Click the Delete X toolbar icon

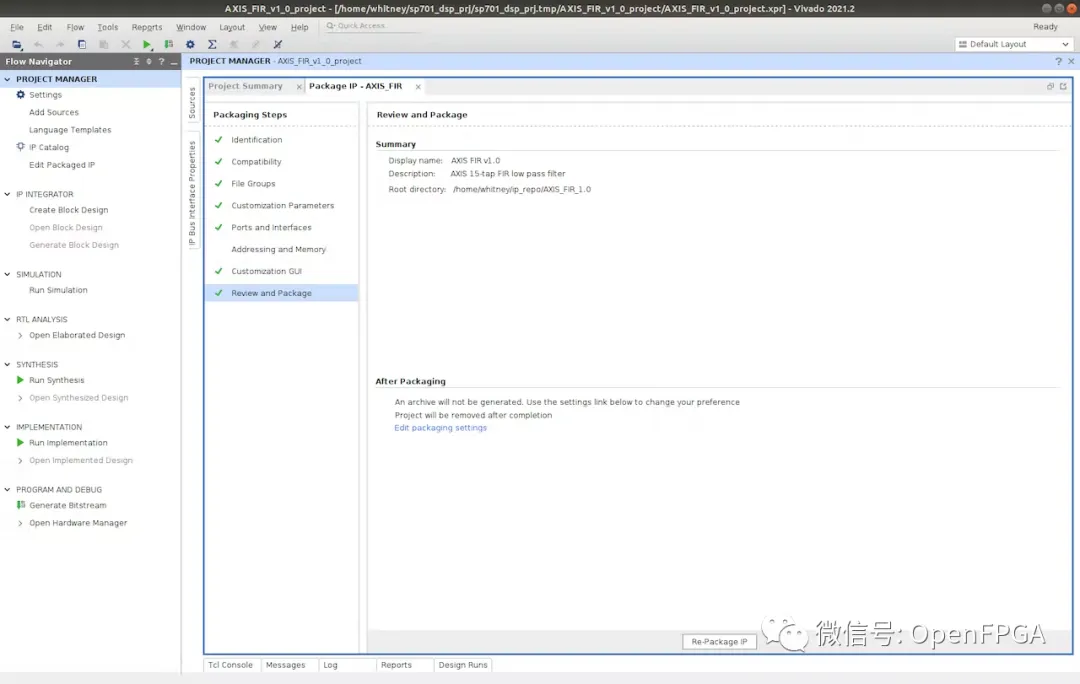coord(125,44)
